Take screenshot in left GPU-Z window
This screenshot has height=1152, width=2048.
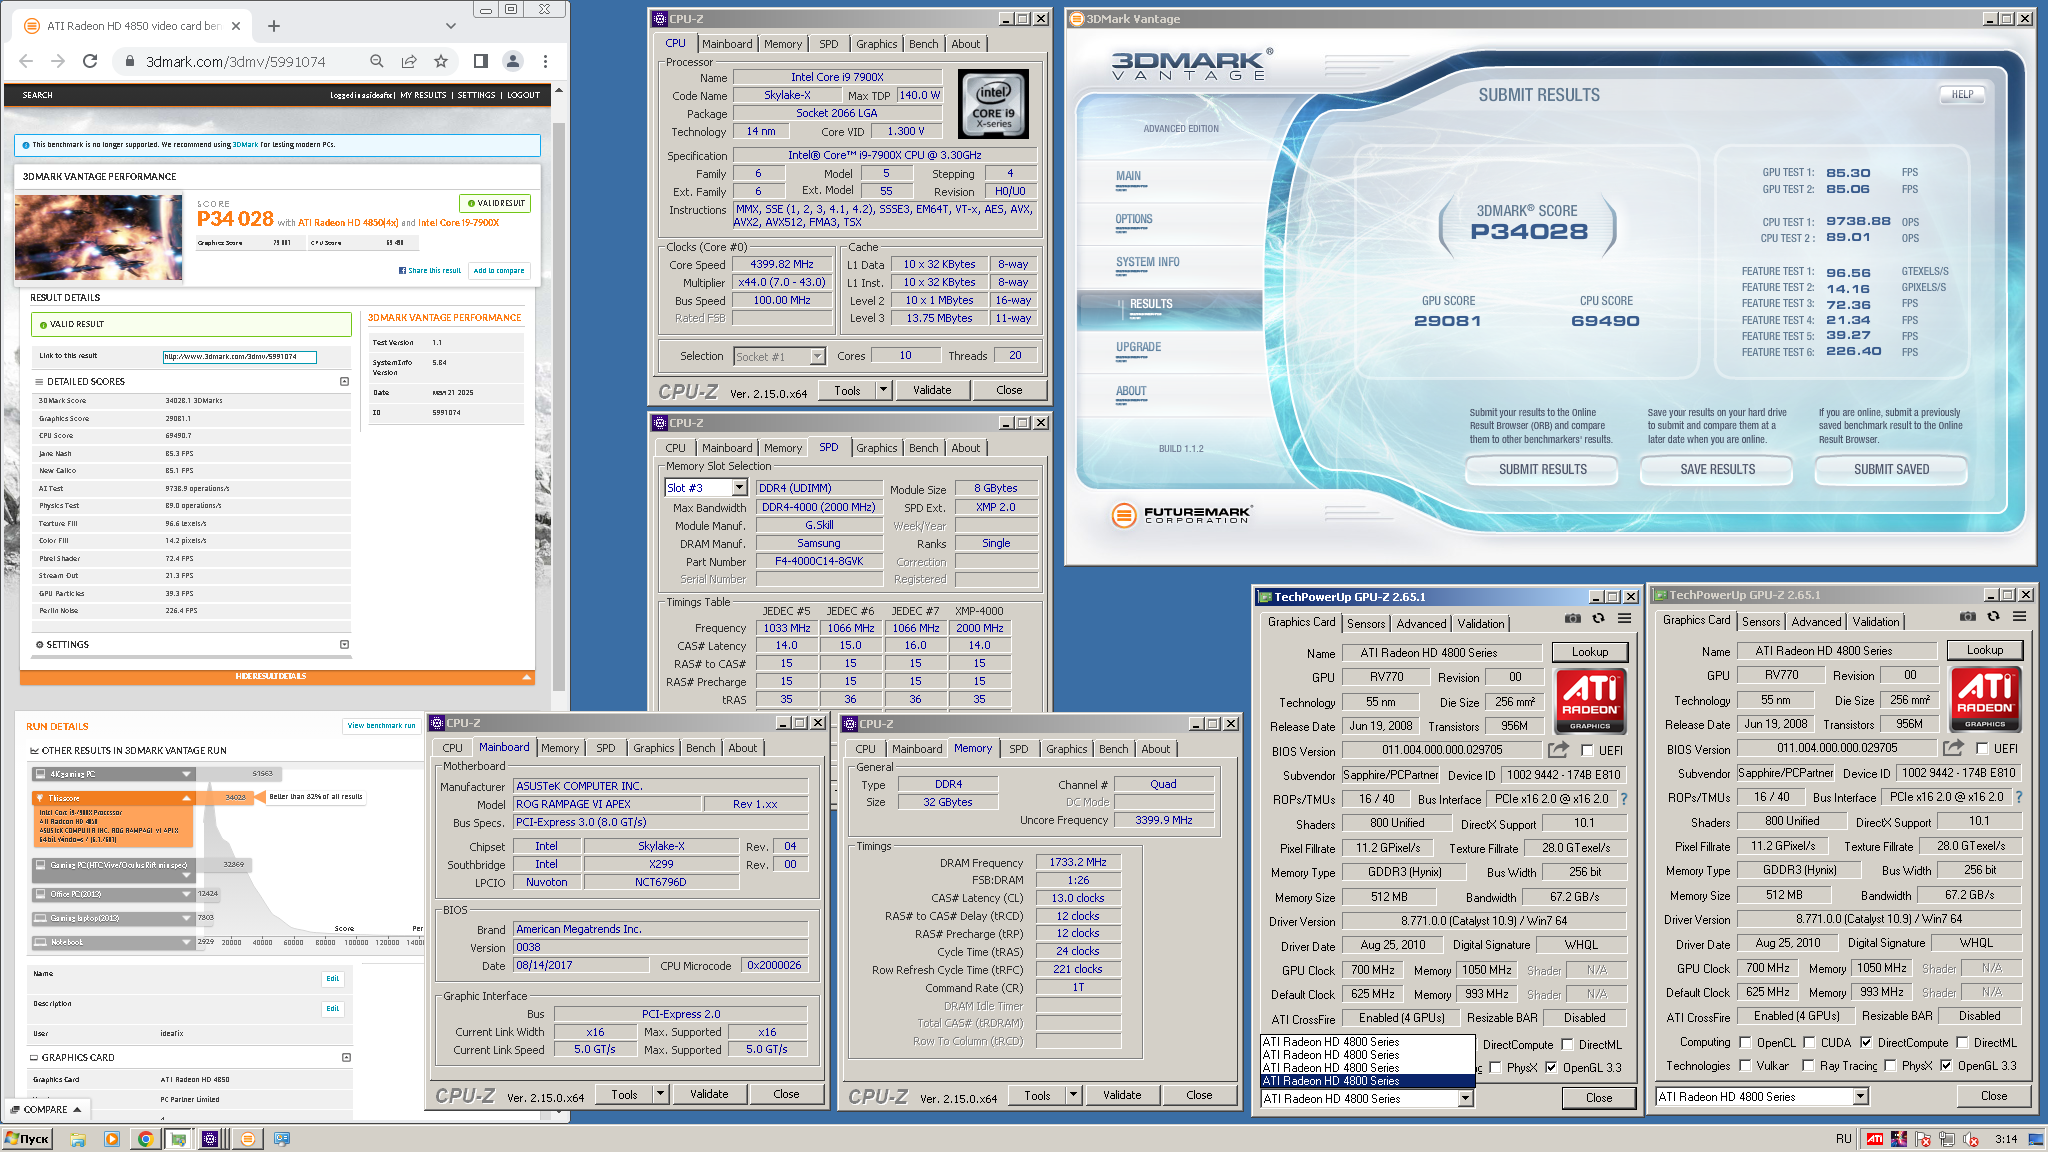pos(1573,619)
